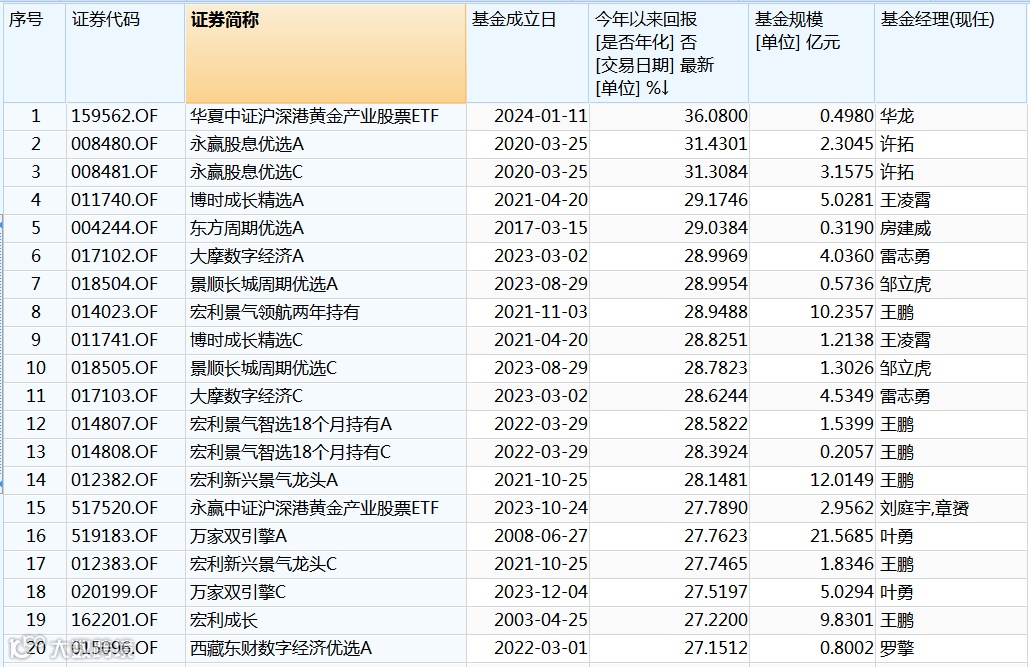Click fund size value 10.2357

(841, 311)
